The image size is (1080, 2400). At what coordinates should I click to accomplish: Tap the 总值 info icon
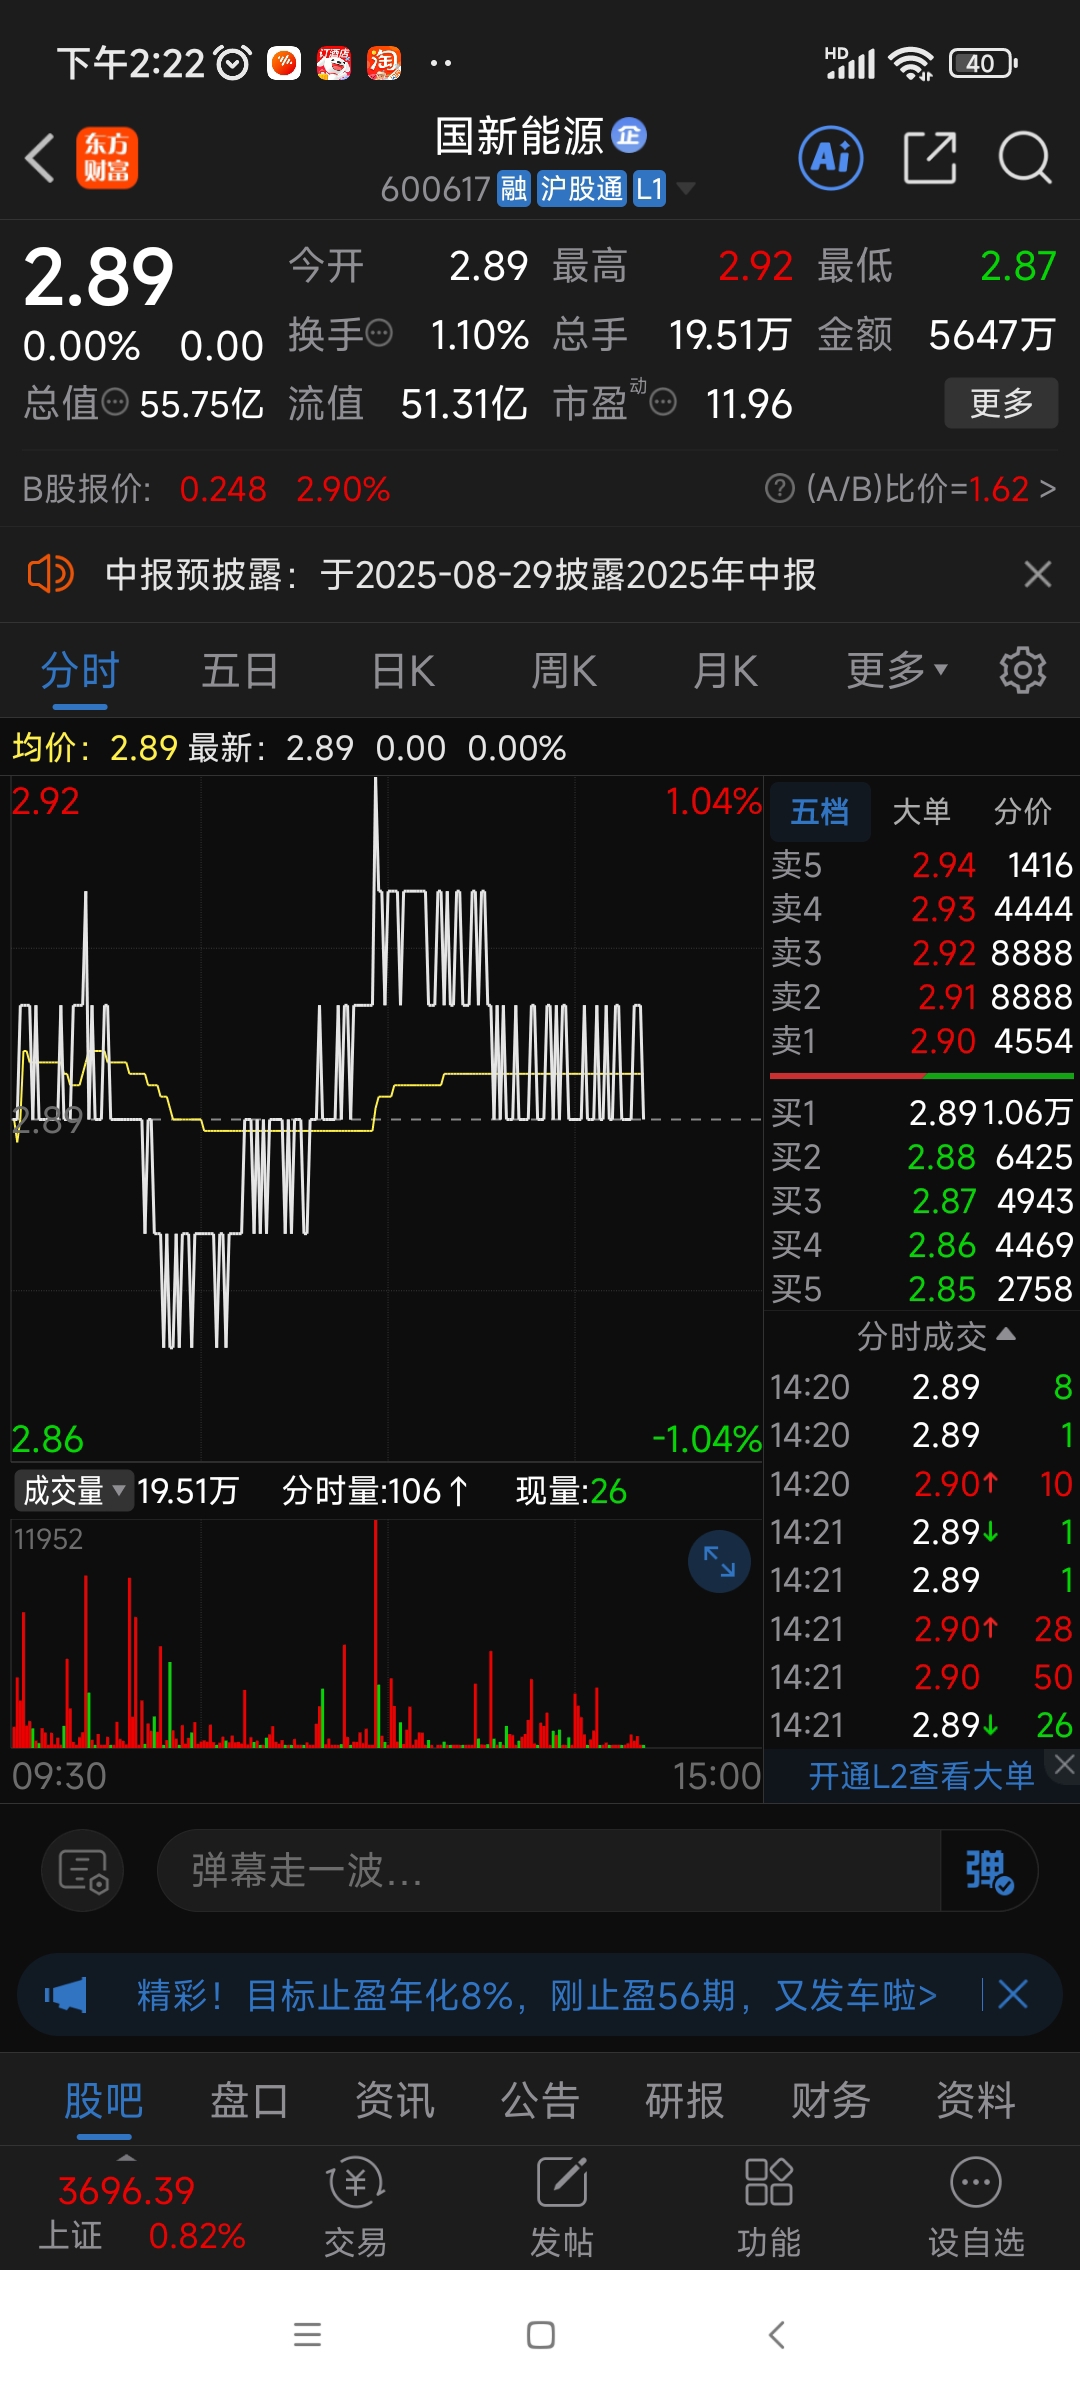[116, 402]
